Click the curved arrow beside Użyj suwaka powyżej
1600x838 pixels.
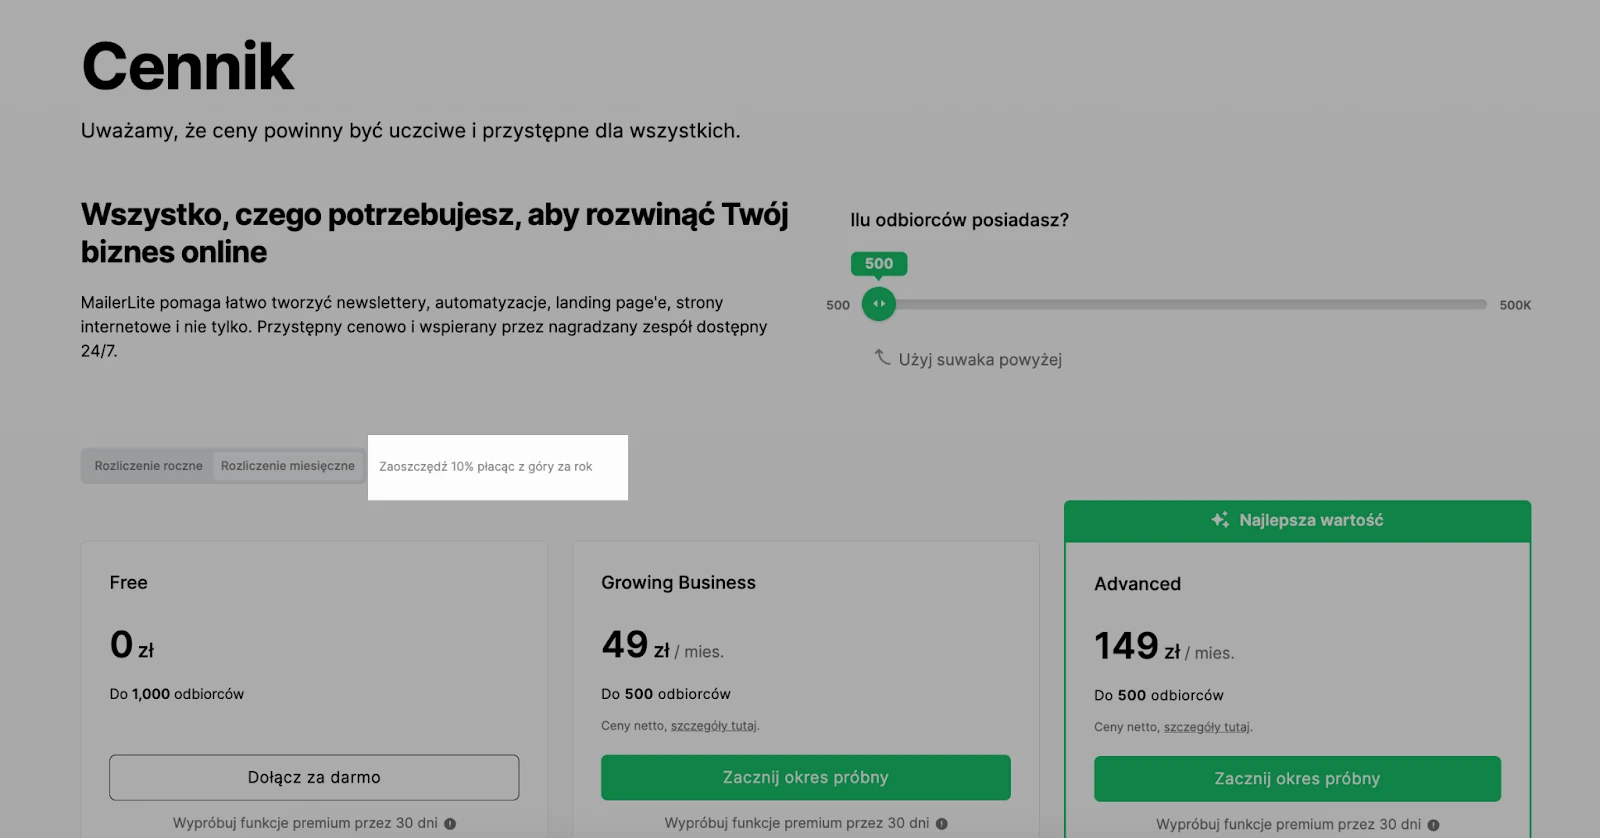tap(882, 357)
